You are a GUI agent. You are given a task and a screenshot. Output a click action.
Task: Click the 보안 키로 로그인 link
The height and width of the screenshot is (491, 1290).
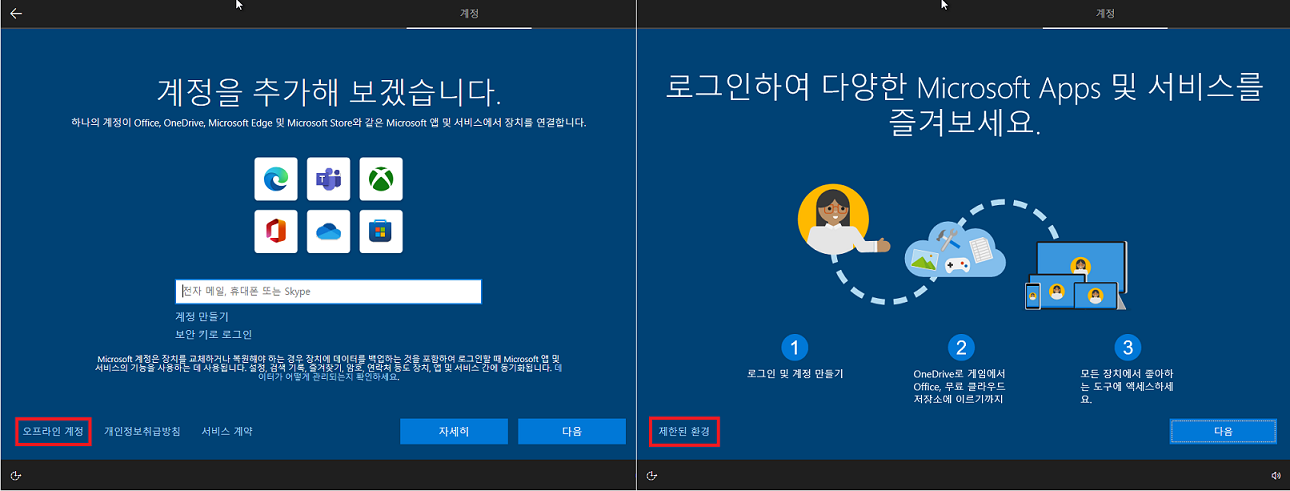pyautogui.click(x=214, y=334)
